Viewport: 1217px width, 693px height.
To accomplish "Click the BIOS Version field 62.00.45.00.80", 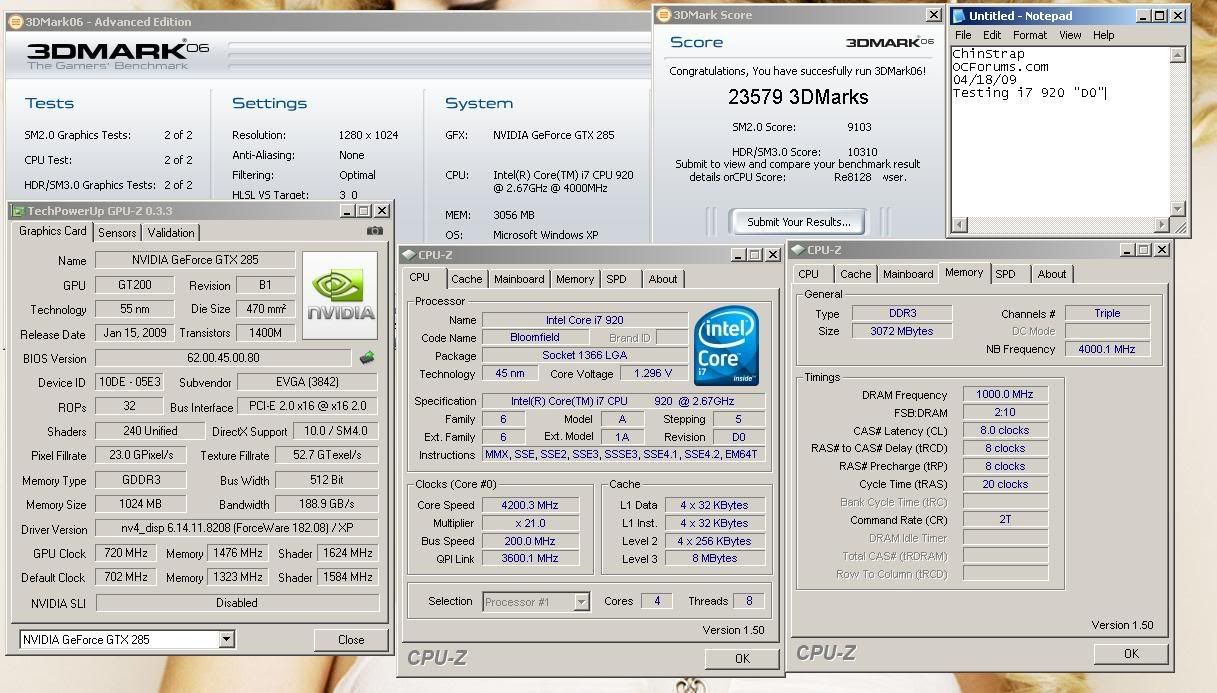I will pyautogui.click(x=223, y=358).
